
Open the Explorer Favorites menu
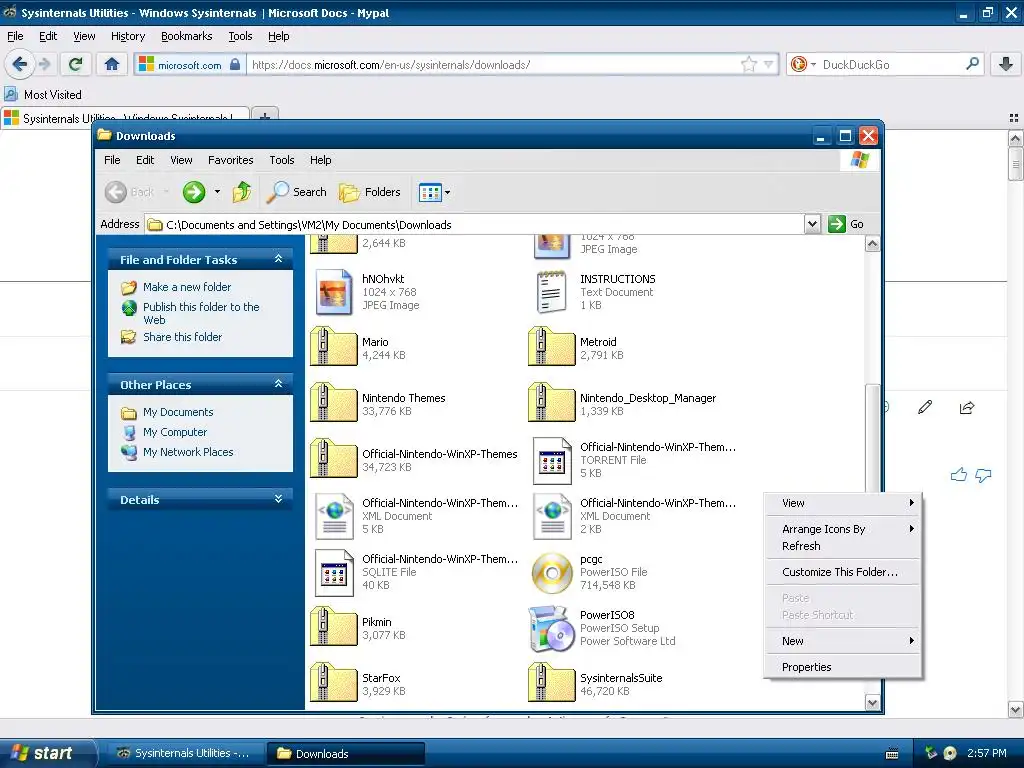pyautogui.click(x=231, y=160)
